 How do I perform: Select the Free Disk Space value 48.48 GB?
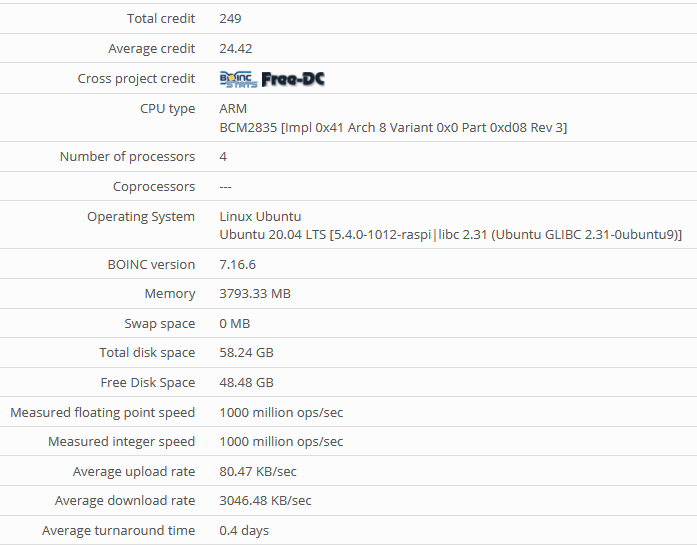click(246, 383)
